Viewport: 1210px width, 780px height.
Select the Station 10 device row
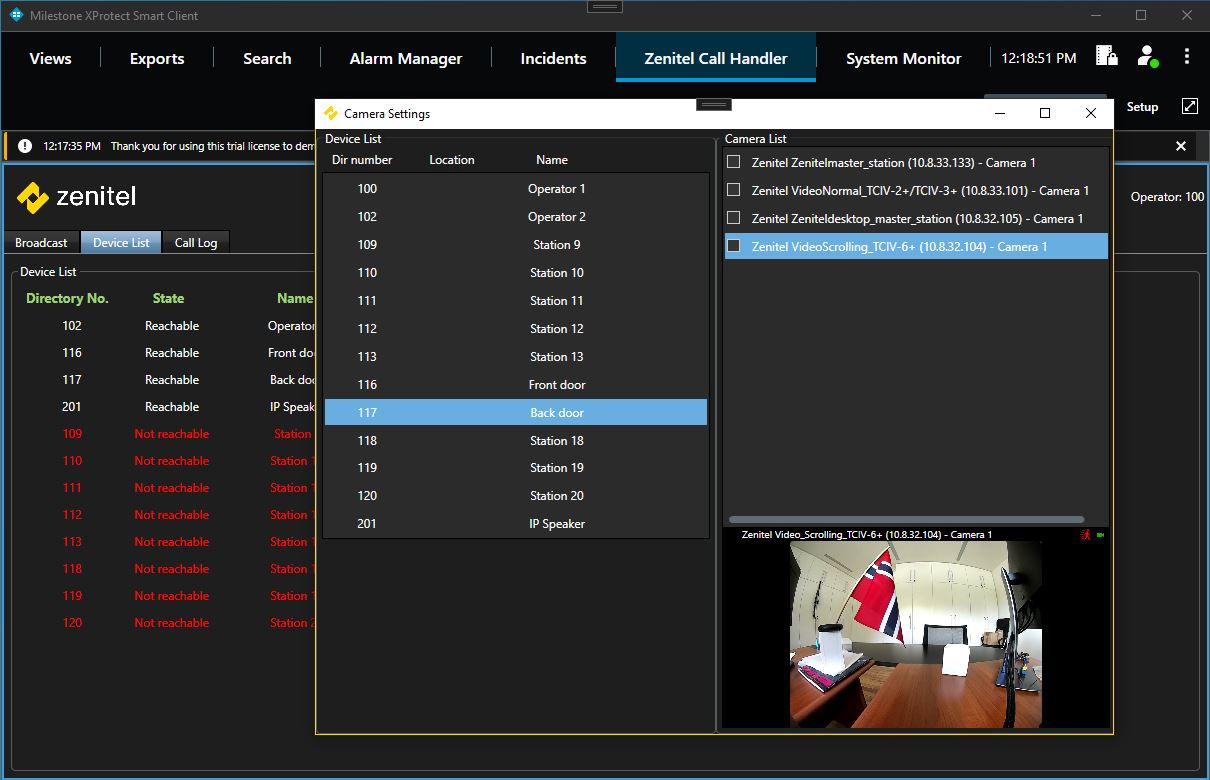[x=516, y=272]
